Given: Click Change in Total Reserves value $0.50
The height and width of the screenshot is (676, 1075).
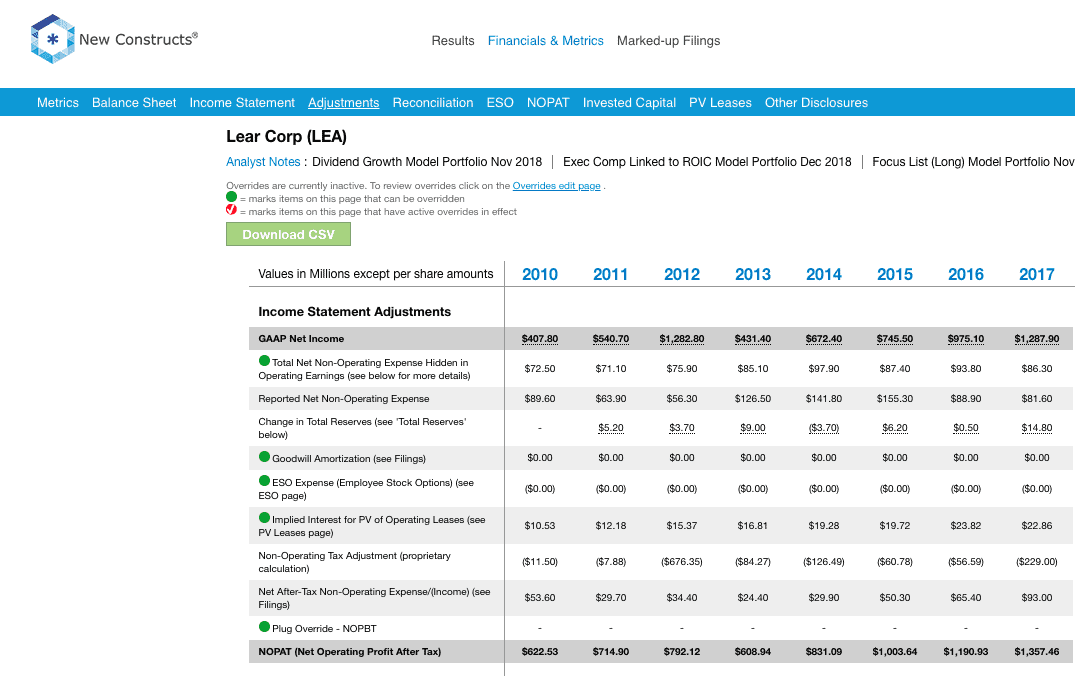Looking at the screenshot, I should coord(965,428).
